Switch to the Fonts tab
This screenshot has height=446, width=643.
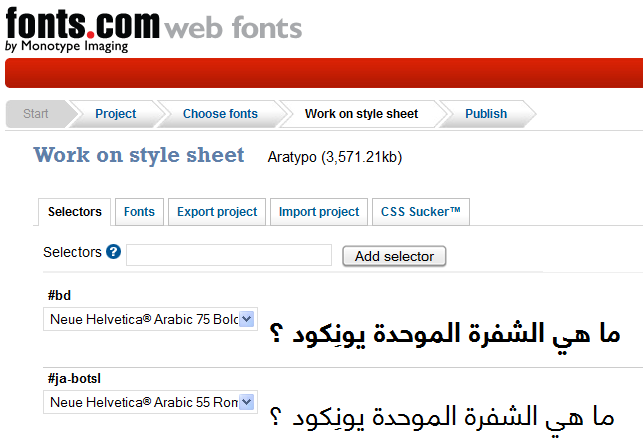pos(139,212)
